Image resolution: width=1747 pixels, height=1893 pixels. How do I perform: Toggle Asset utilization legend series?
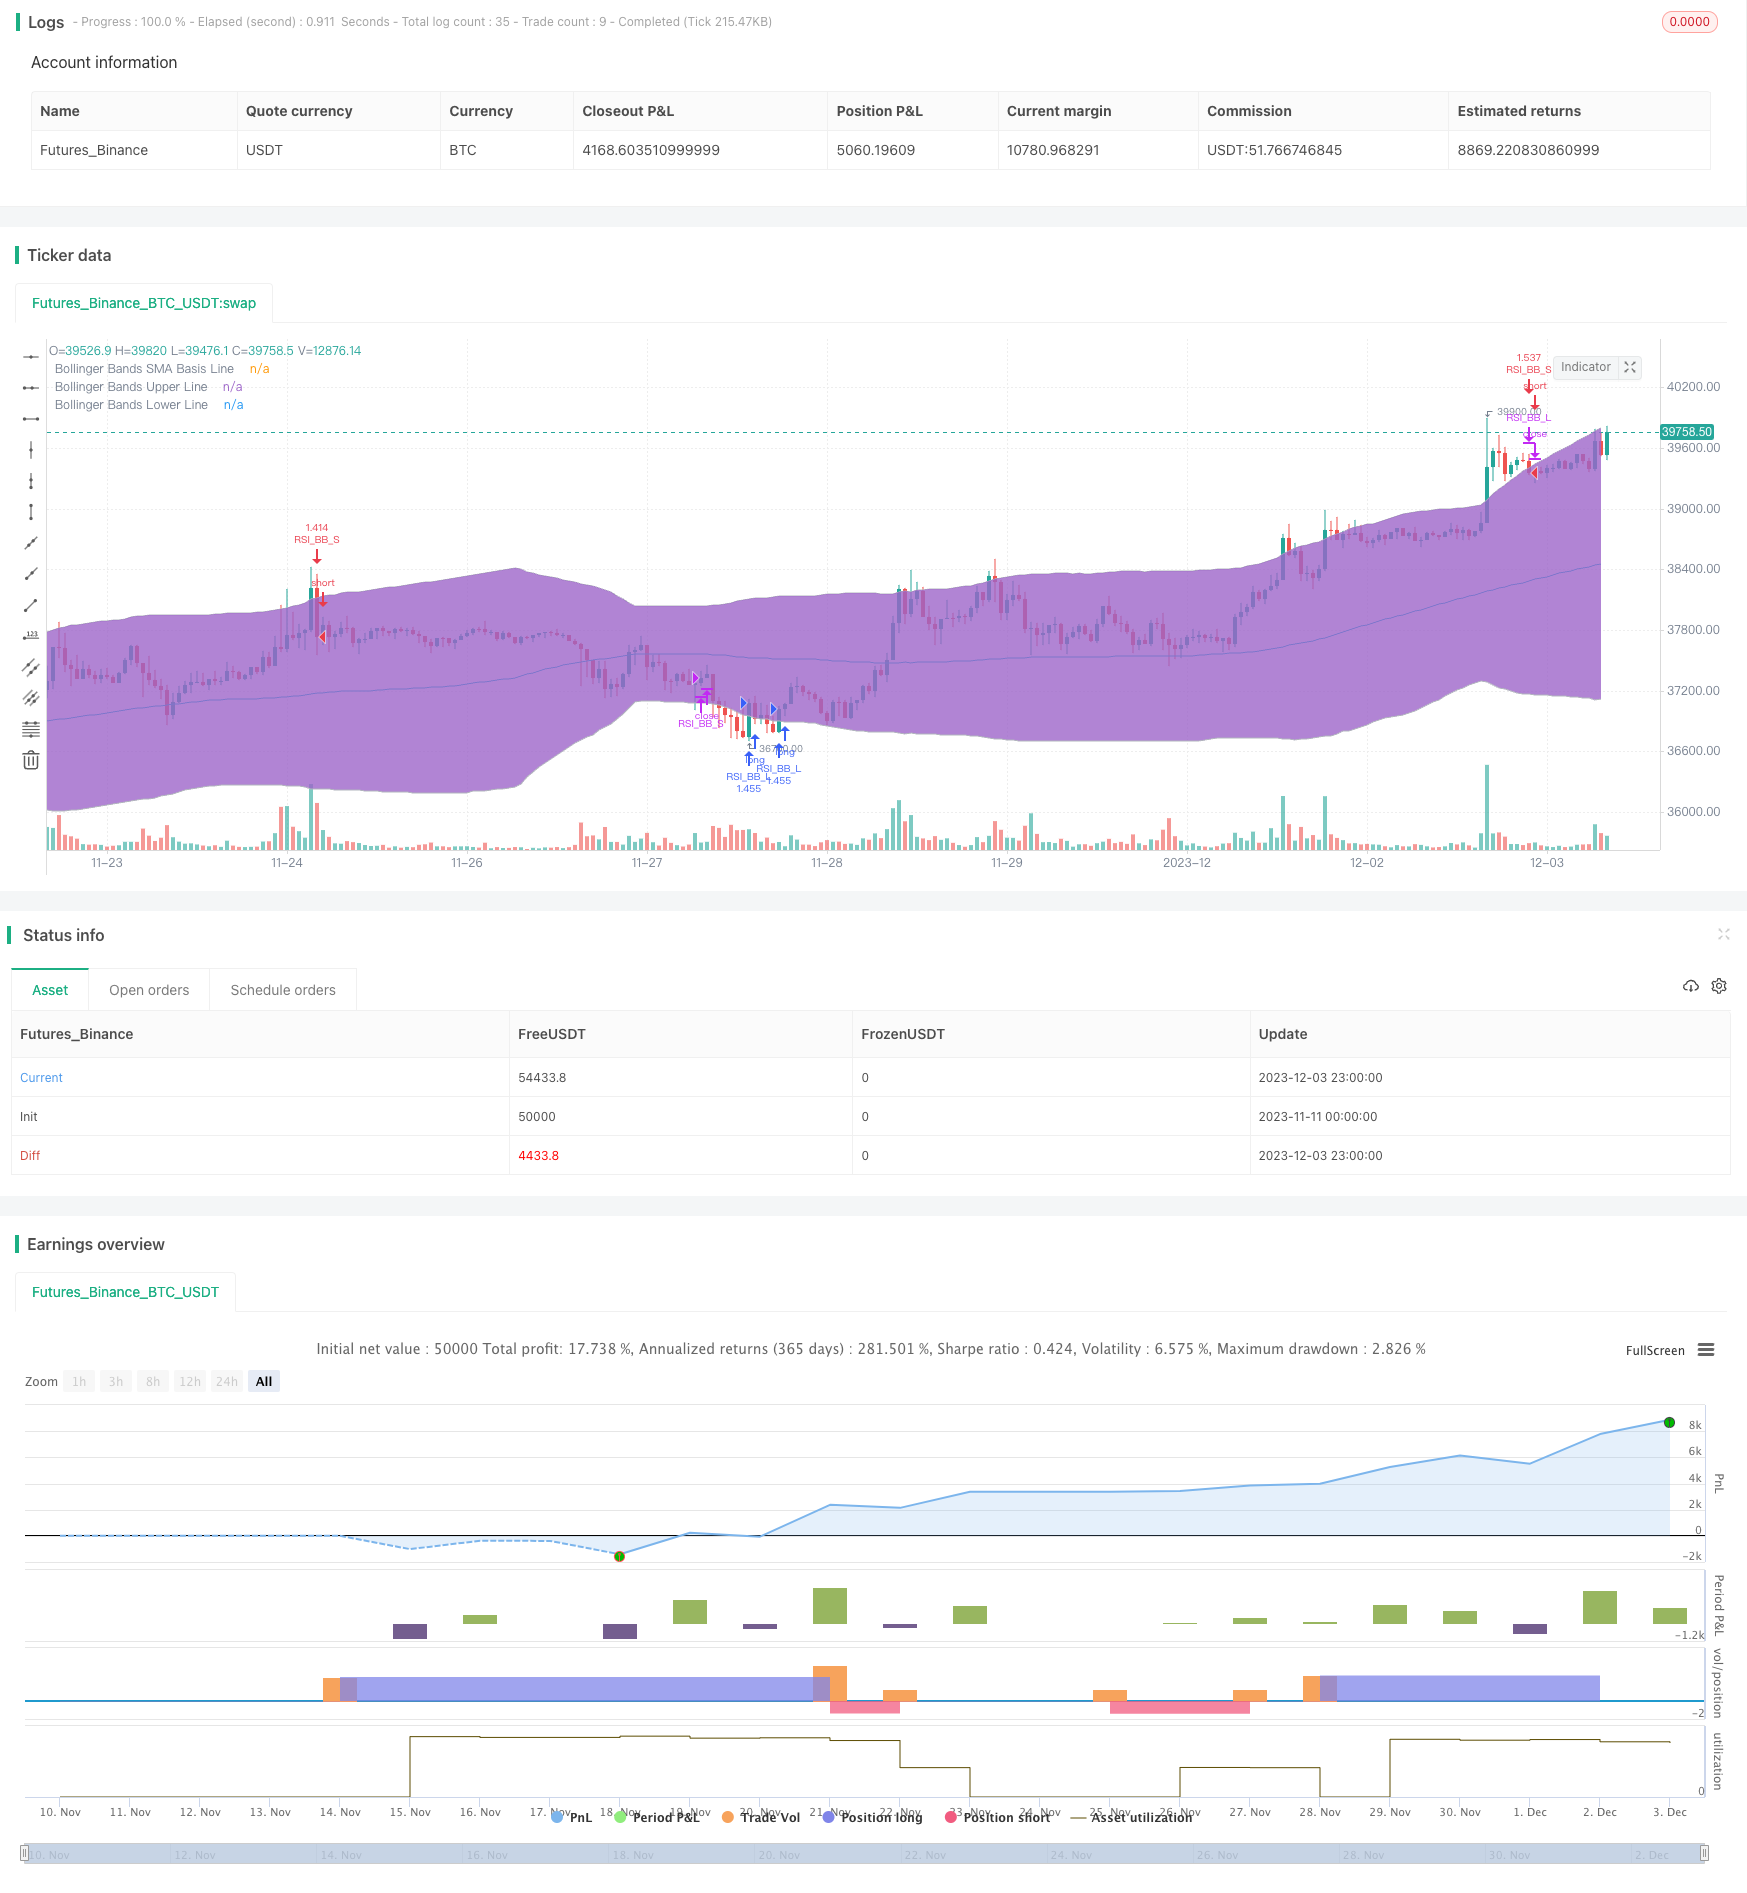(1131, 1817)
